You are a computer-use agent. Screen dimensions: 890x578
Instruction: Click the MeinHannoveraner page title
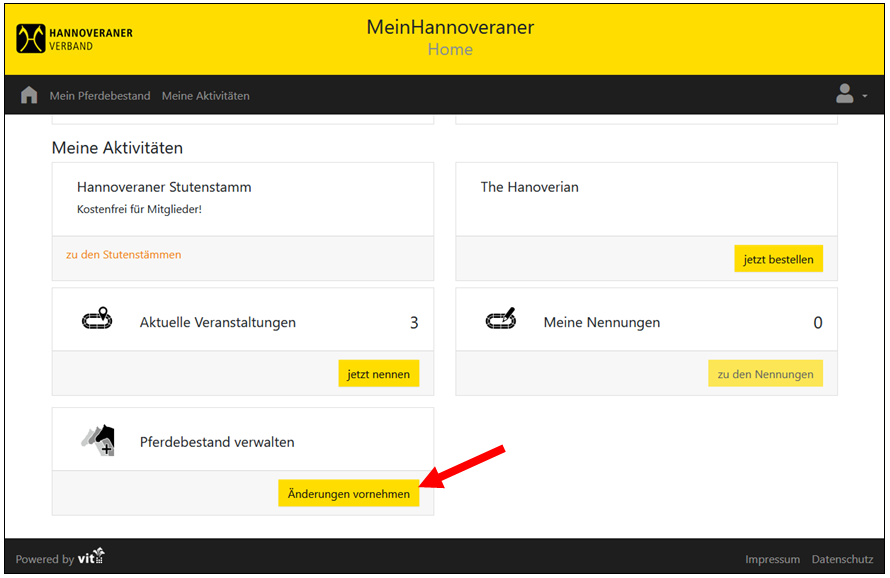click(x=450, y=27)
